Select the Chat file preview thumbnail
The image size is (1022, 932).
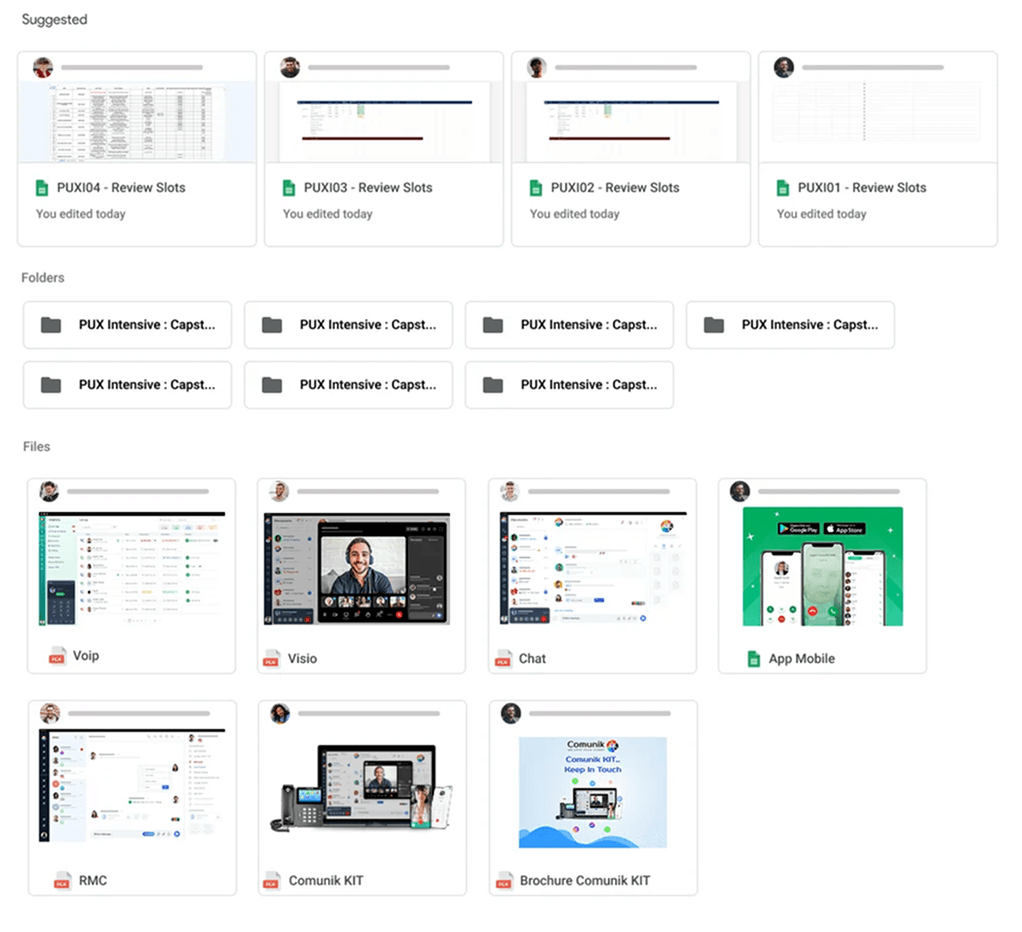tap(591, 568)
